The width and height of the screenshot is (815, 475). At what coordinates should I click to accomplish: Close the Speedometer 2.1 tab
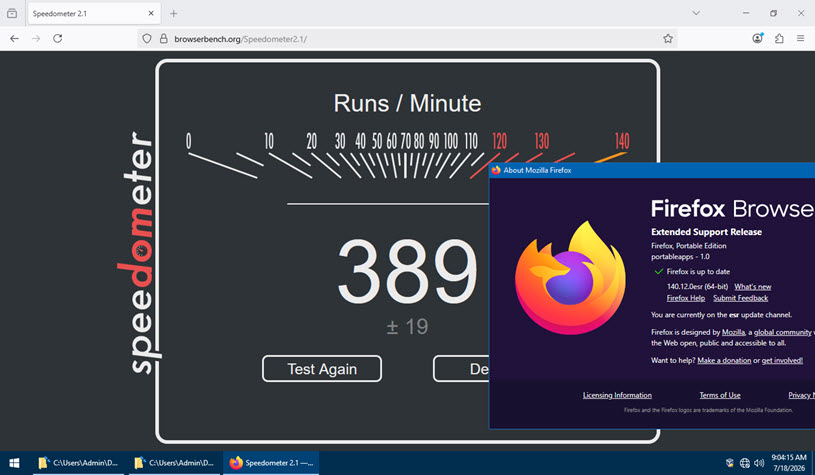(151, 14)
